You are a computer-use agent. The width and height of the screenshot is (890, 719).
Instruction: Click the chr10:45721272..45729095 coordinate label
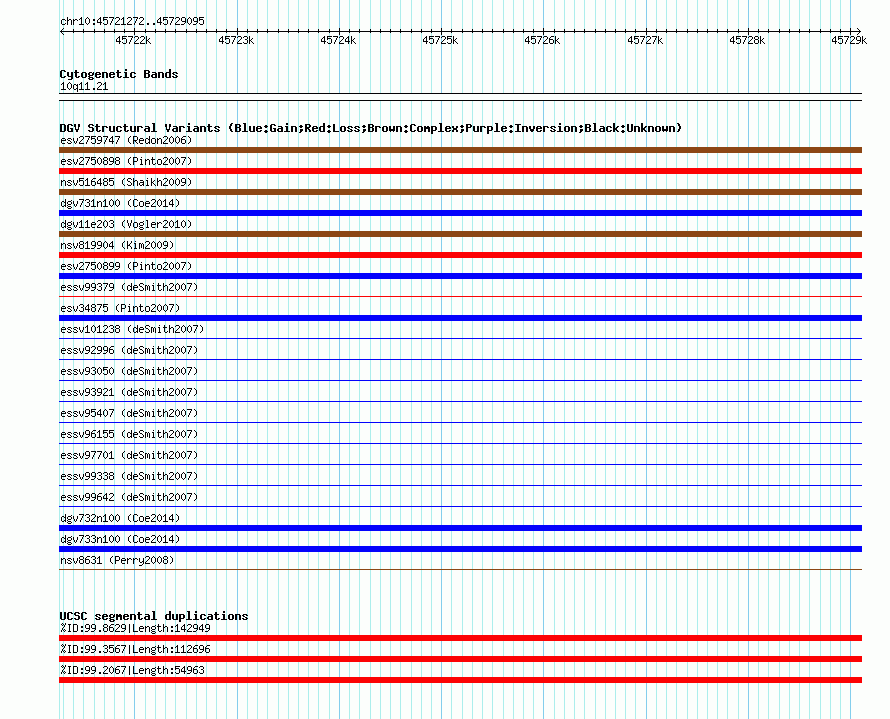coord(132,21)
